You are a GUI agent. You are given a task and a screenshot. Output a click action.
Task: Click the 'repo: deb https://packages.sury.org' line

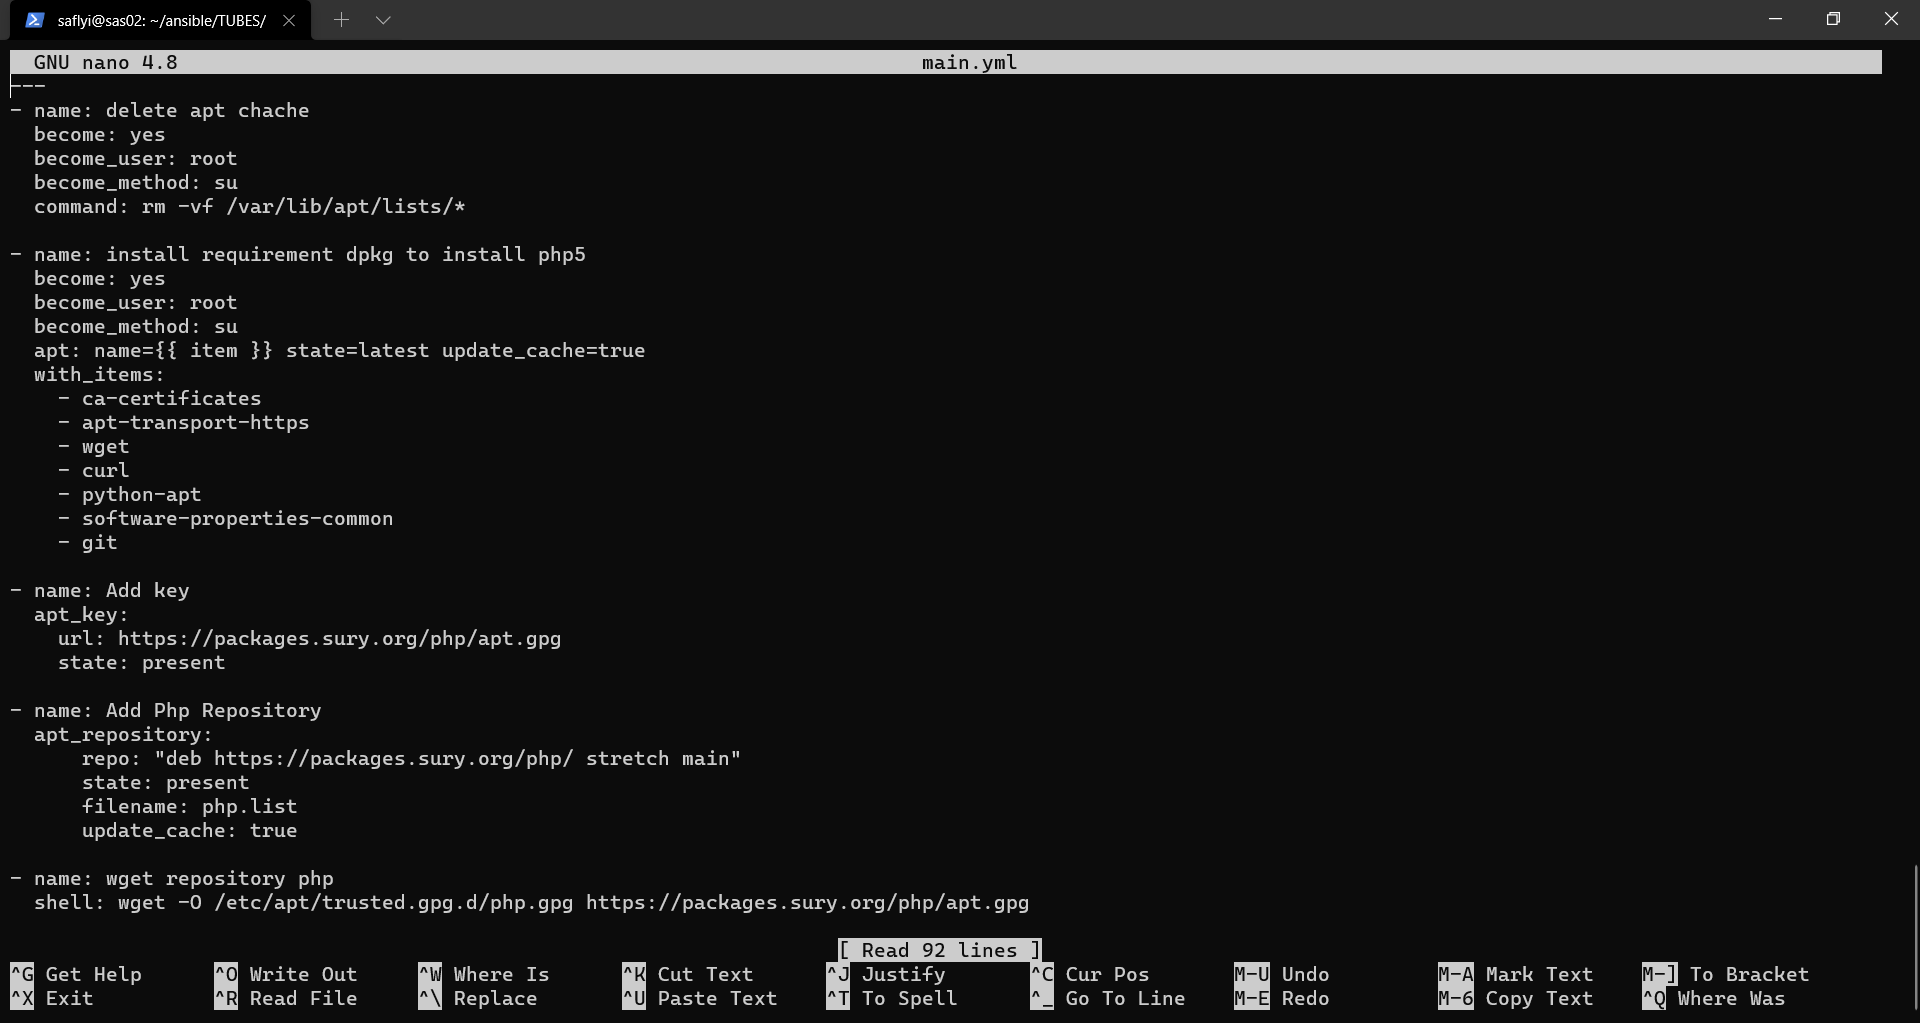point(412,758)
